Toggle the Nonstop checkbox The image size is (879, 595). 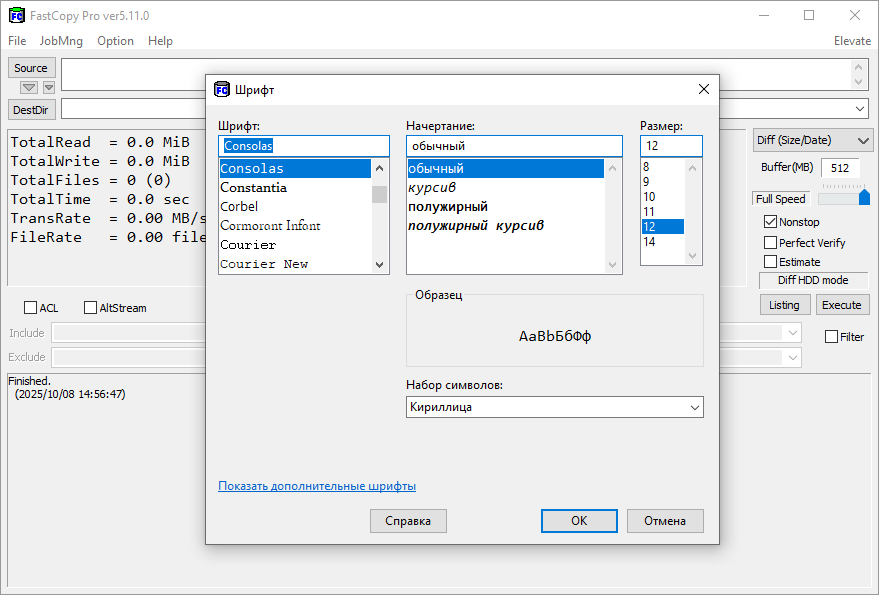[x=770, y=222]
